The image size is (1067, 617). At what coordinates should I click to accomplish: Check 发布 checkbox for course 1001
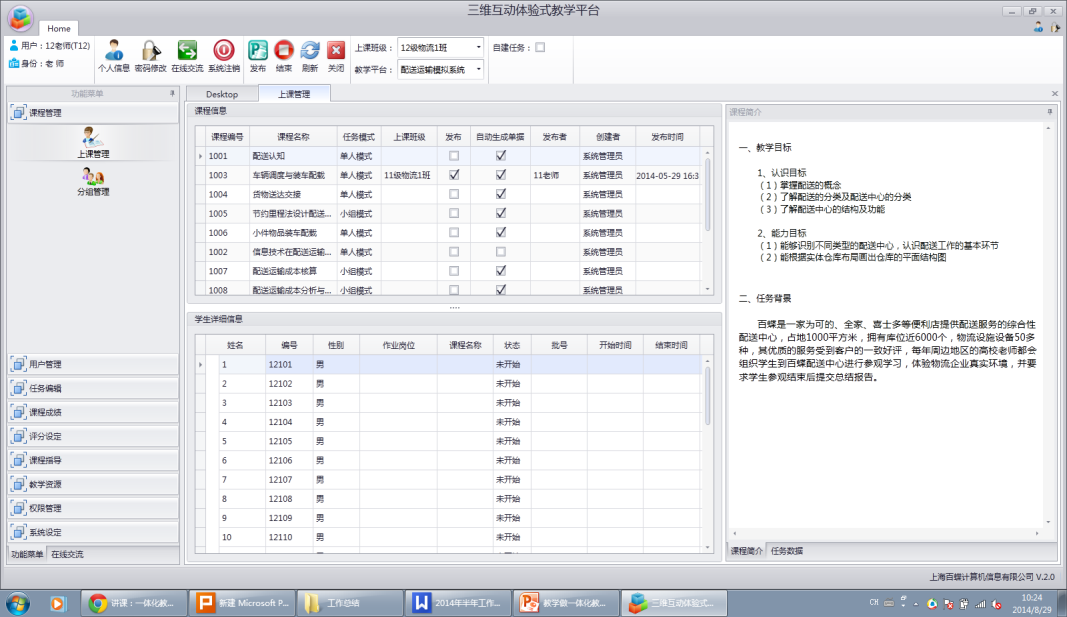(454, 156)
